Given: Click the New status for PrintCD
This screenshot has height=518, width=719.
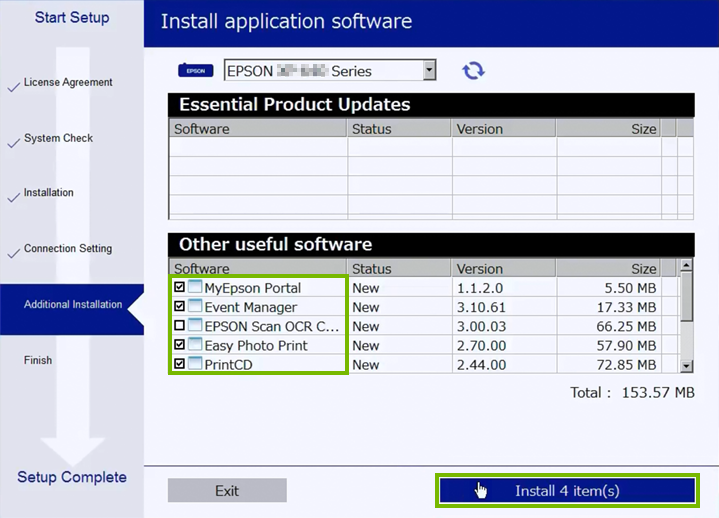Looking at the screenshot, I should point(365,365).
